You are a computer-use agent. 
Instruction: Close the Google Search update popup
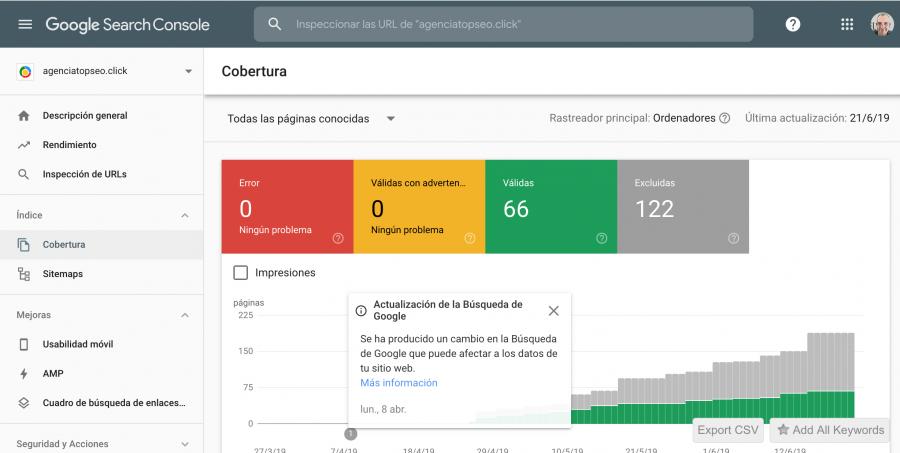coord(553,310)
